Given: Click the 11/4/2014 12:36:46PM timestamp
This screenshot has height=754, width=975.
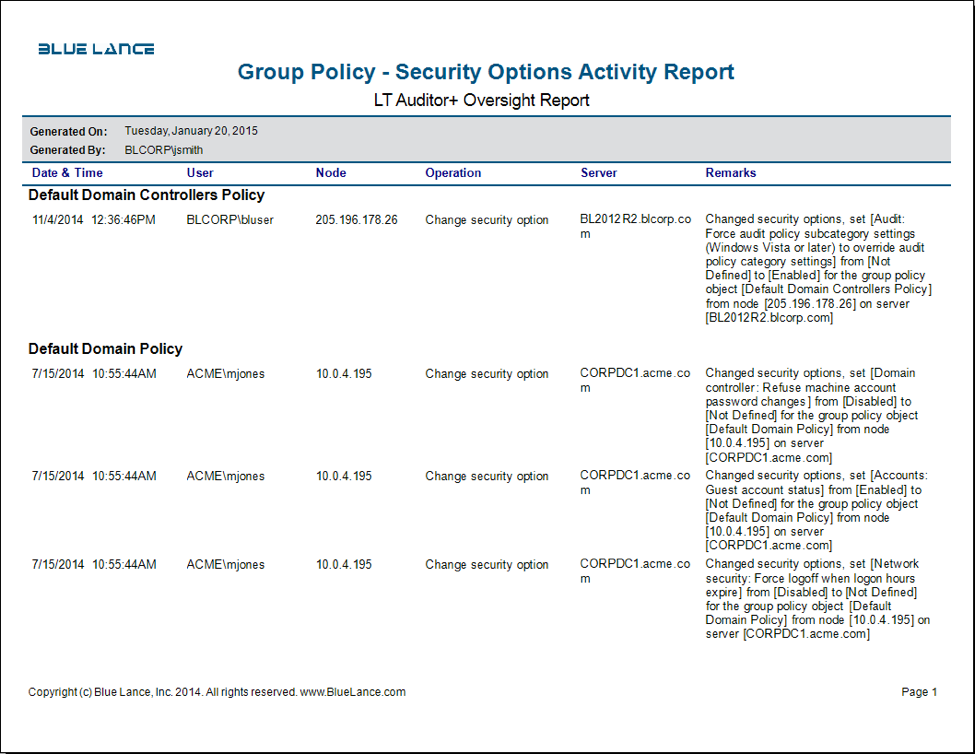Looking at the screenshot, I should click(x=94, y=220).
